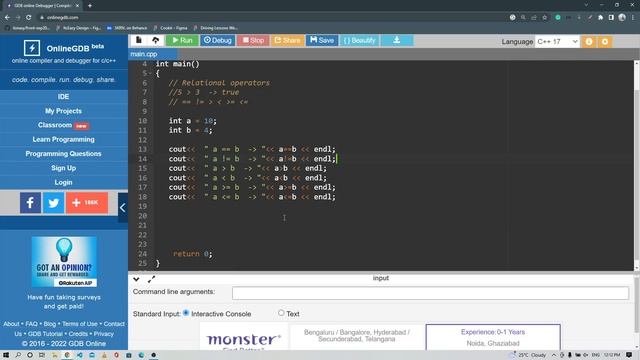Collapse the code fold arrow at line 5
The image size is (640, 360).
tap(150, 73)
